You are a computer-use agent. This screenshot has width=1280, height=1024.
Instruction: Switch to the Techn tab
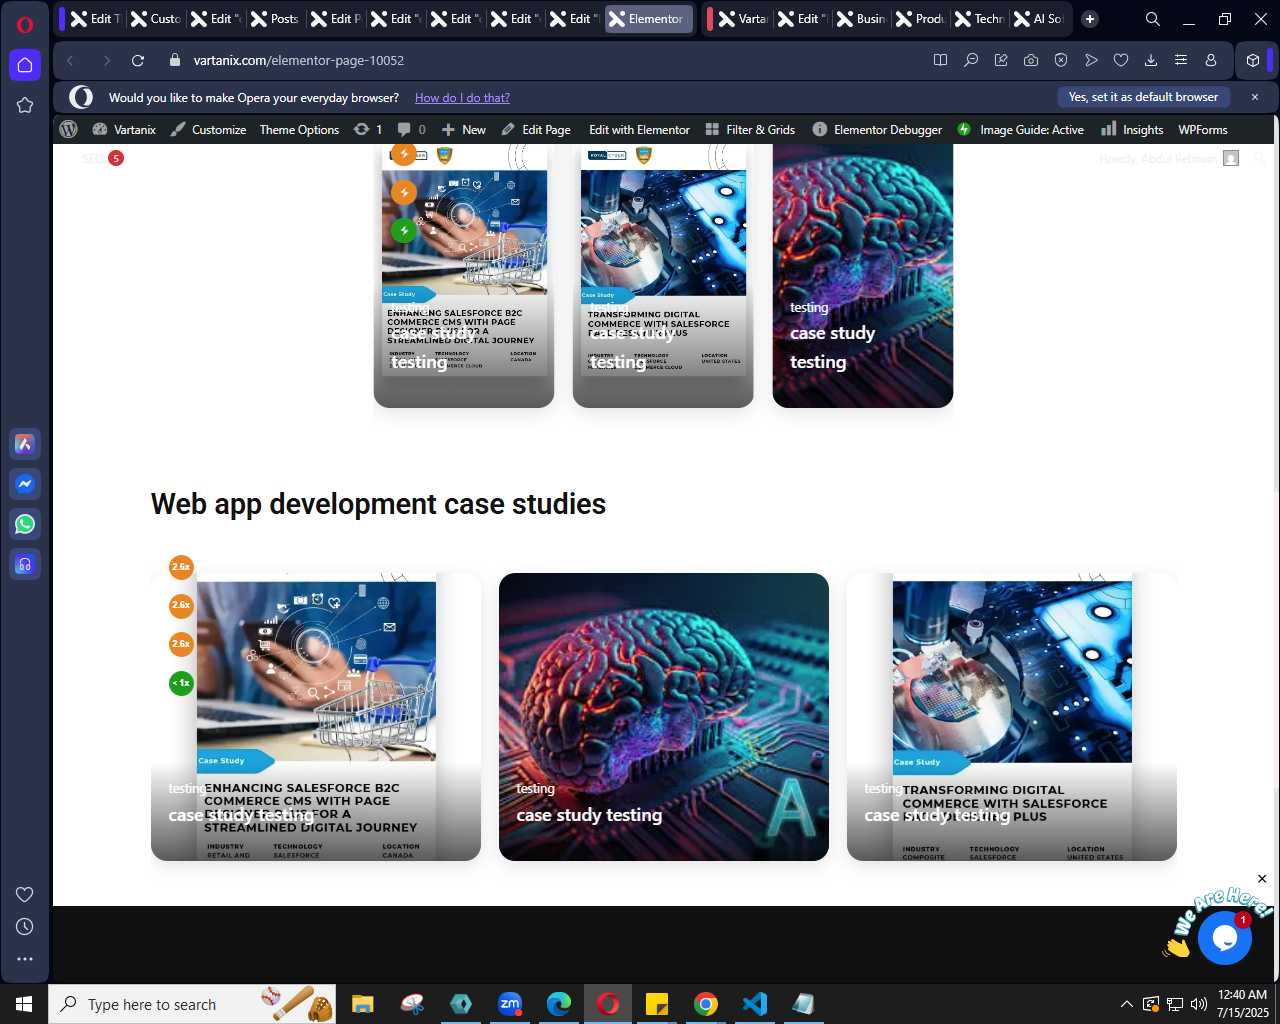[x=979, y=19]
